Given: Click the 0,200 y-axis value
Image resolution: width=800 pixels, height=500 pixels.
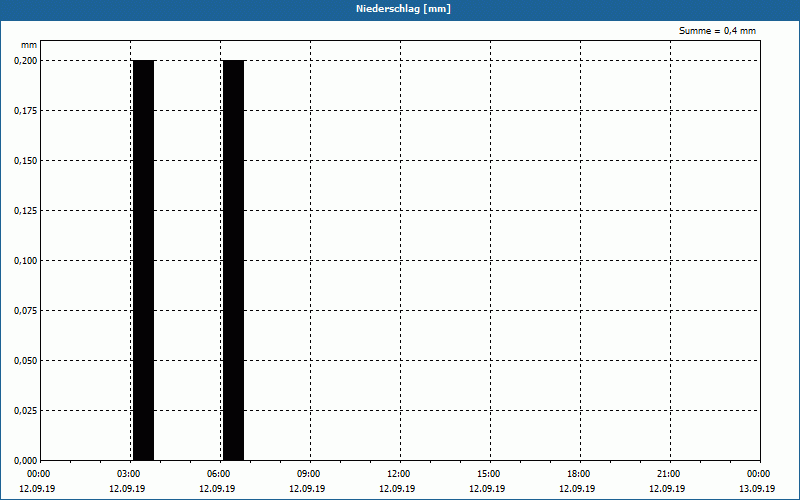Looking at the screenshot, I should click(26, 61).
